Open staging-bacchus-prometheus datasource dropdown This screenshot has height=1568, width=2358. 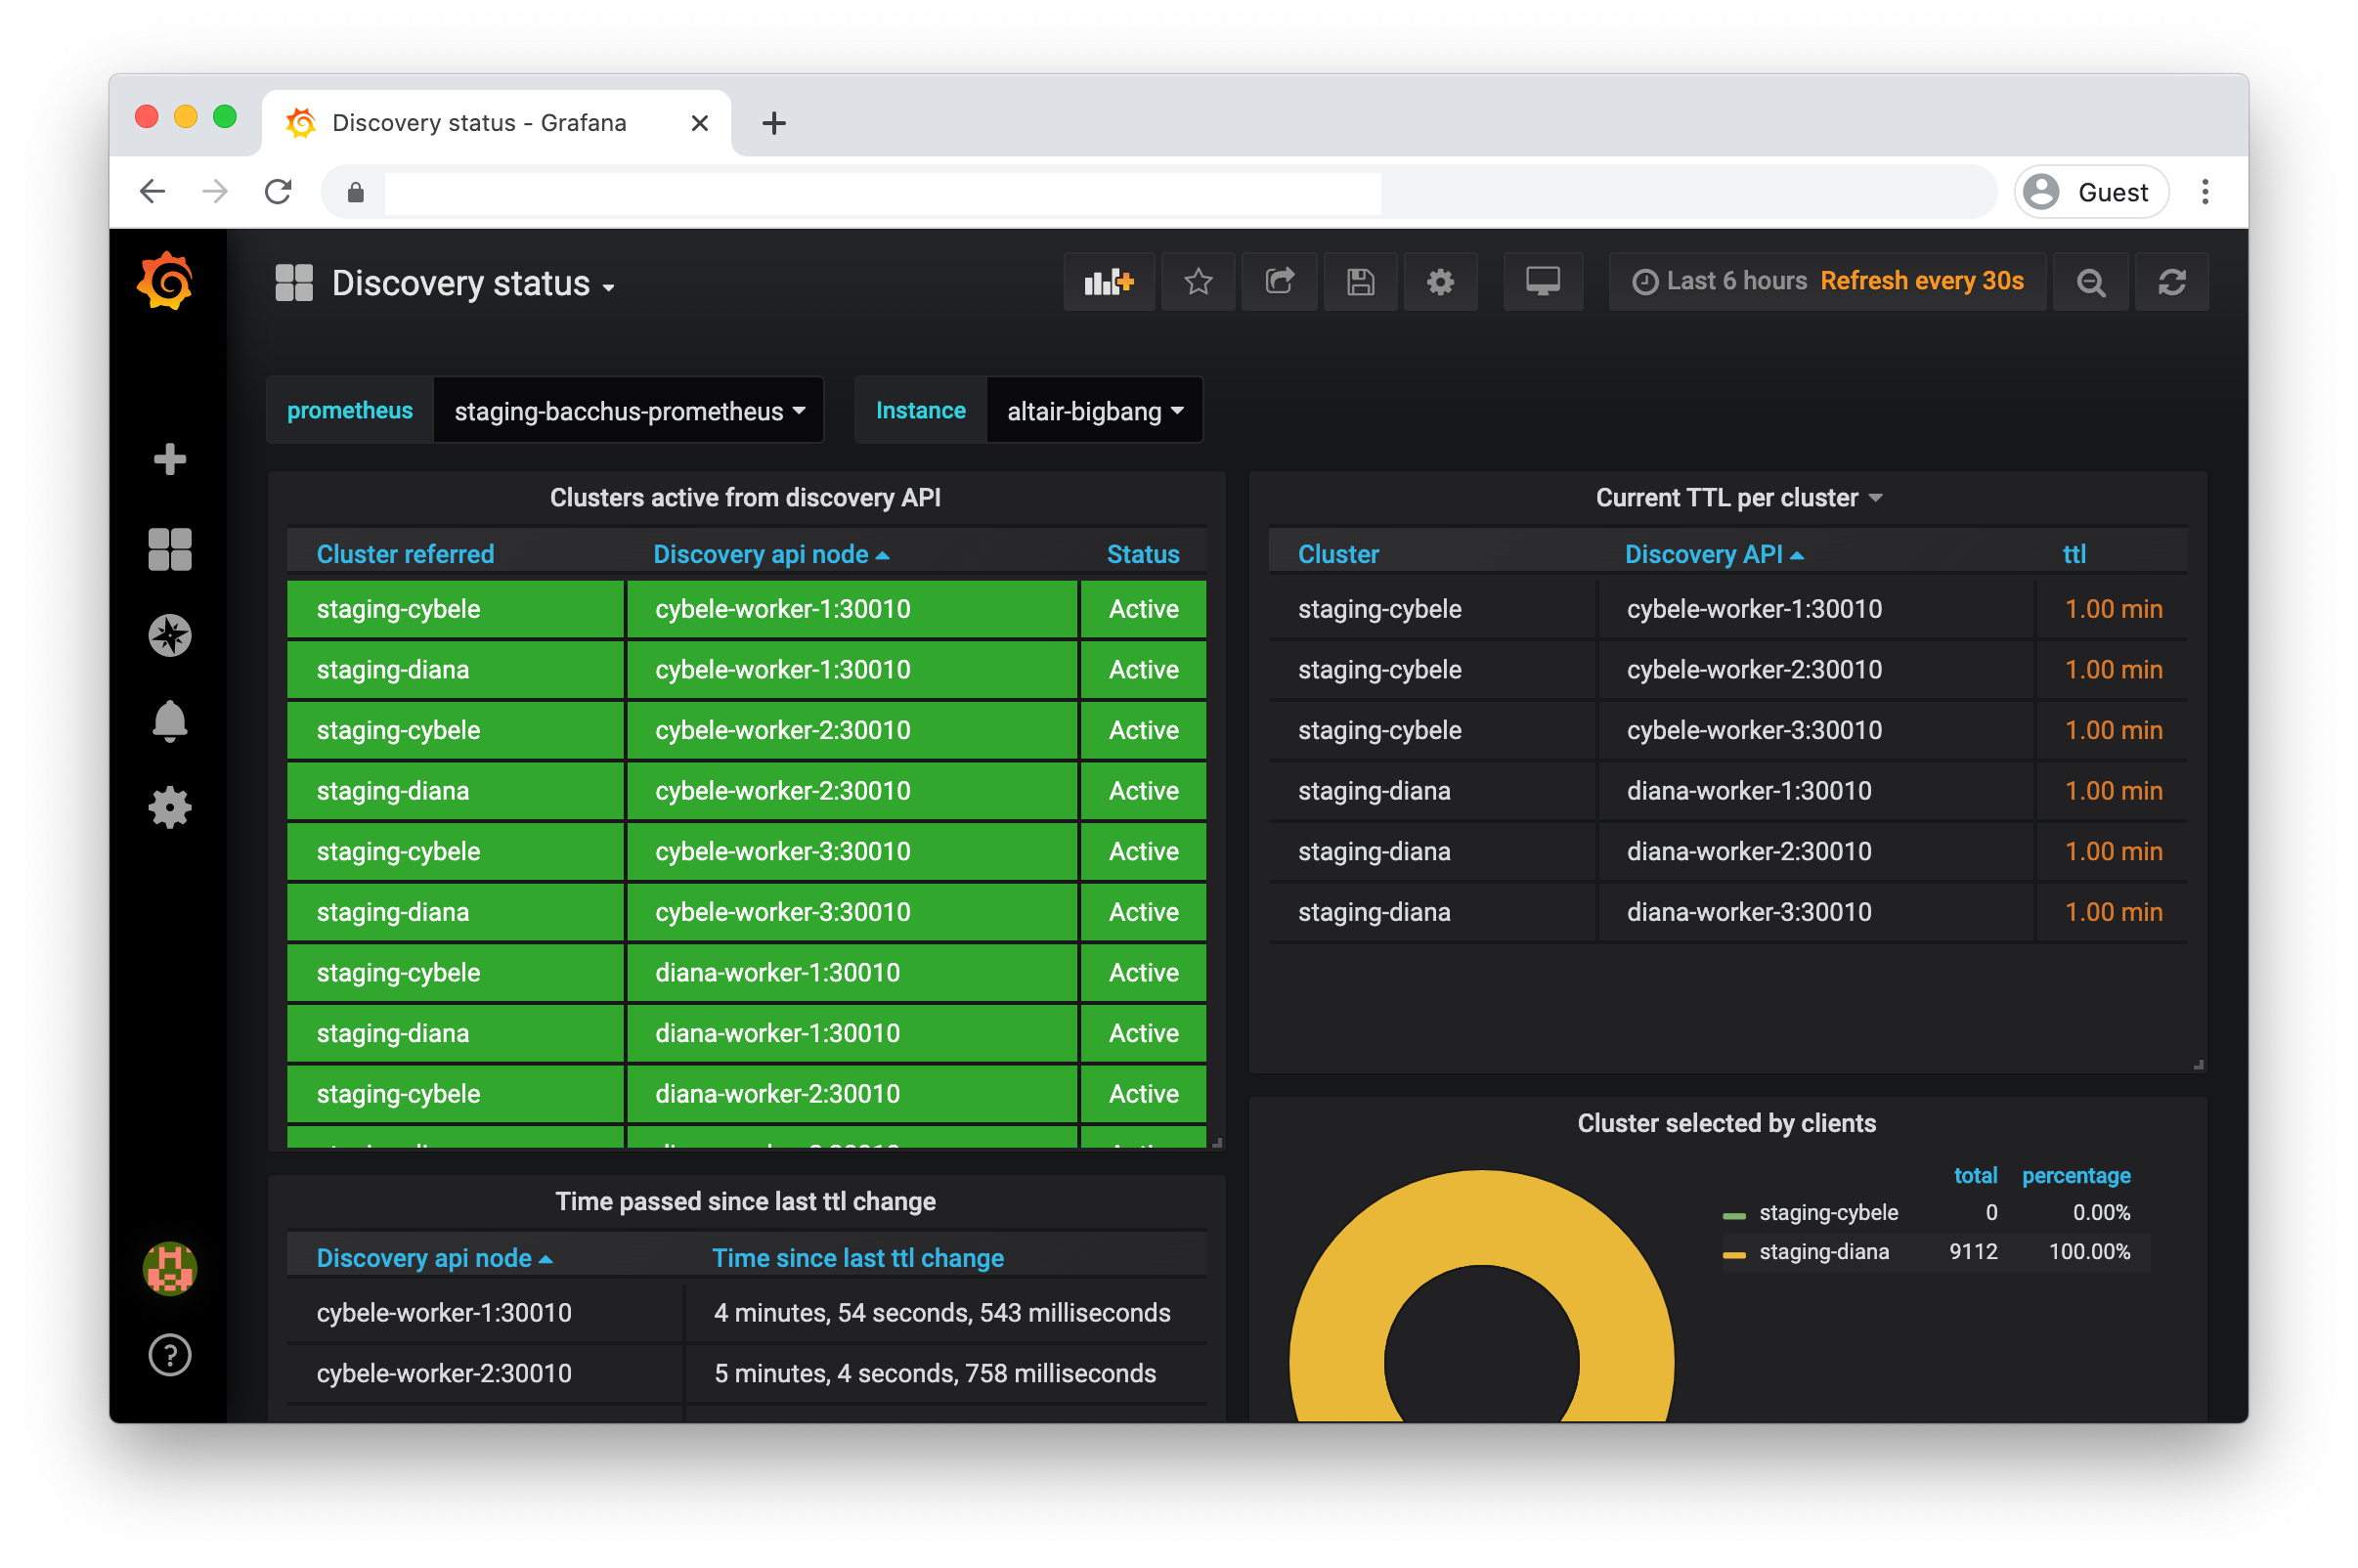[629, 411]
